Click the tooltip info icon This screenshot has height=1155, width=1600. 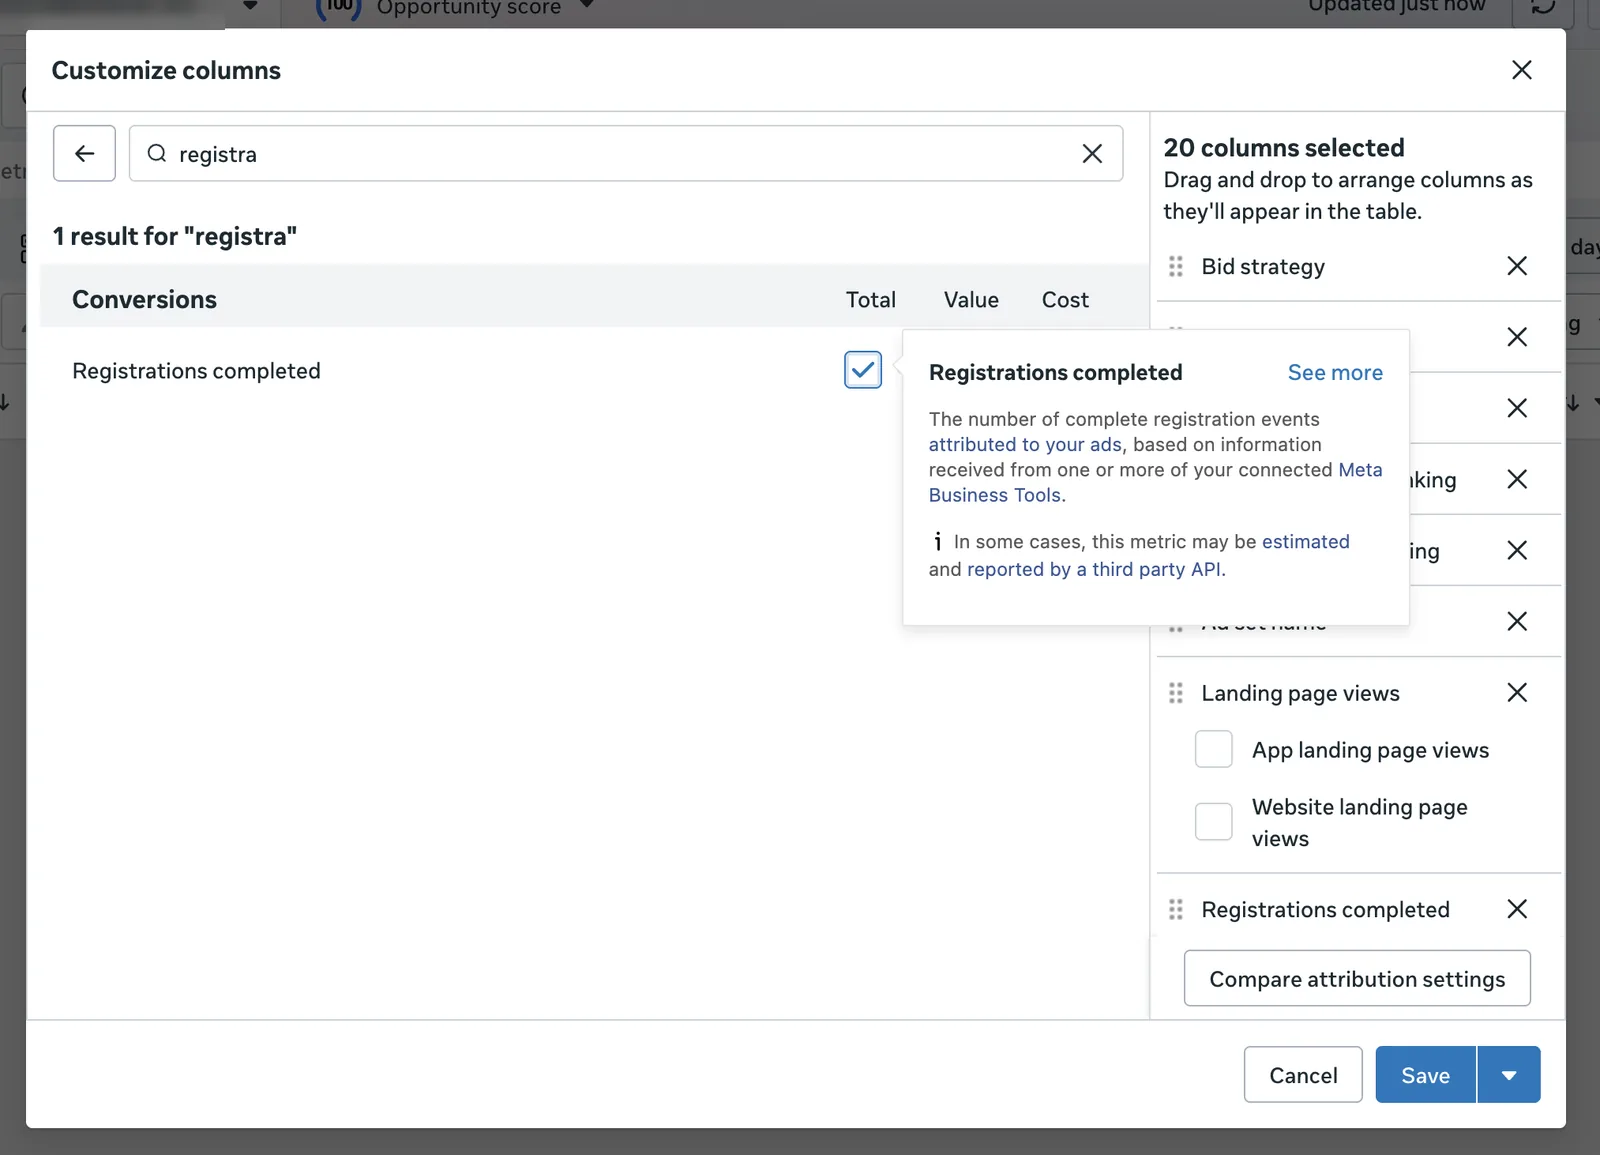pyautogui.click(x=937, y=542)
